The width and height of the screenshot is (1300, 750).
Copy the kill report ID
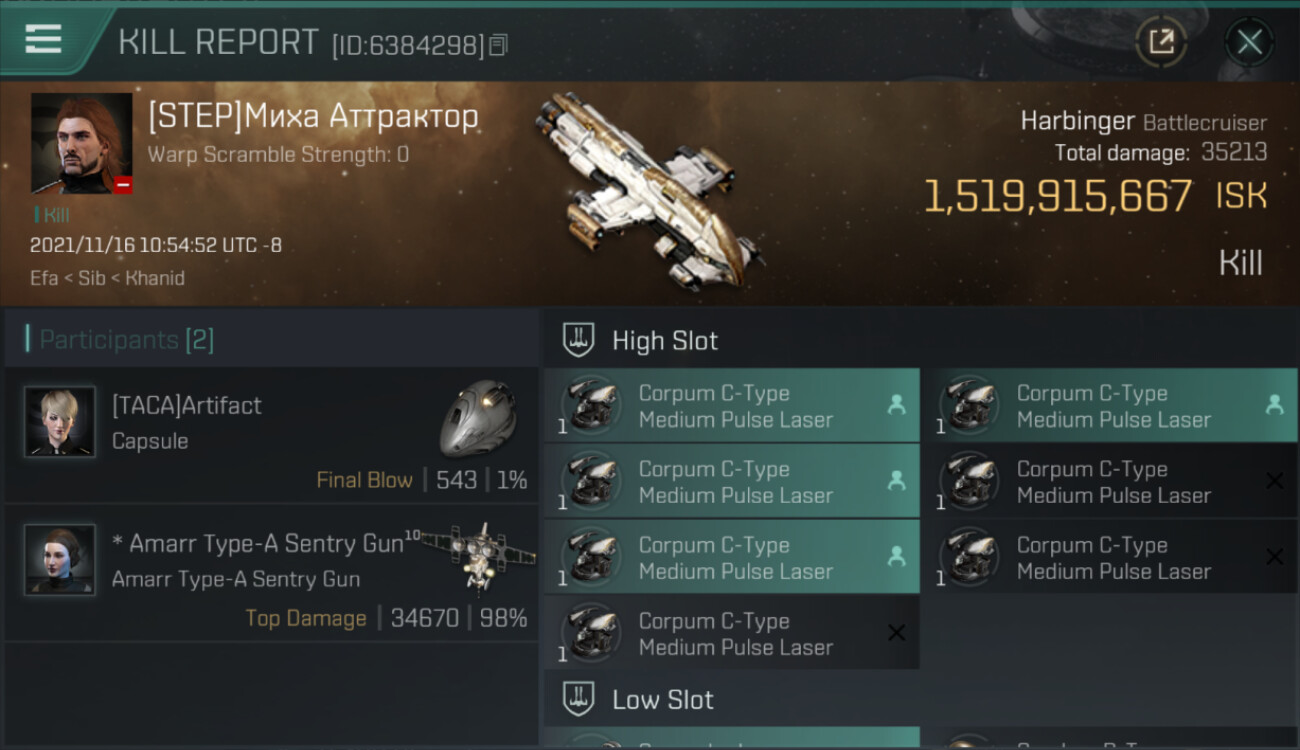499,45
